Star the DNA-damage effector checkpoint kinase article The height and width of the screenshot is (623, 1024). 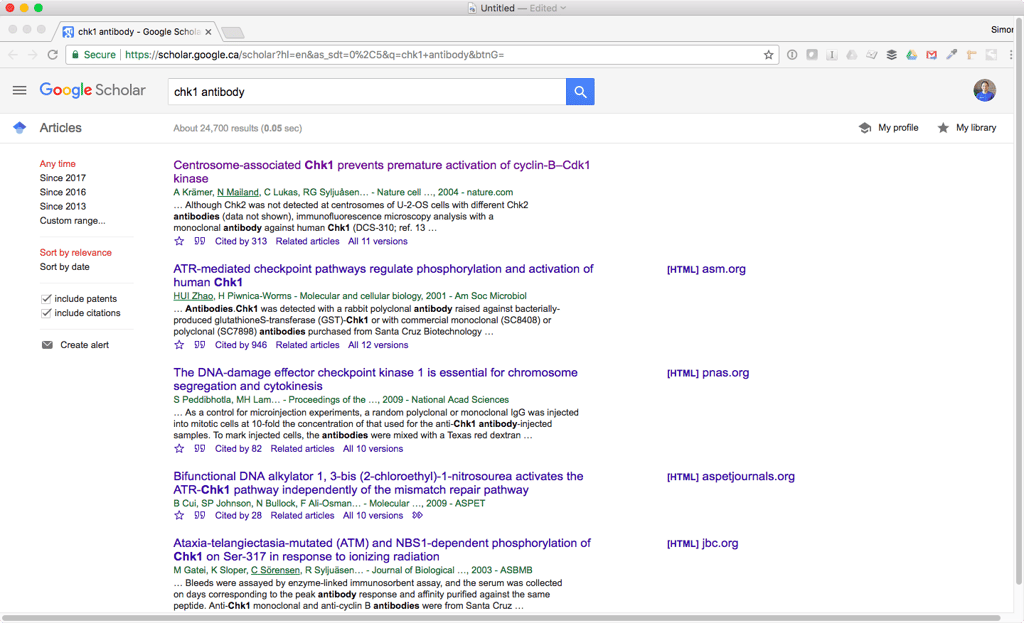point(179,449)
